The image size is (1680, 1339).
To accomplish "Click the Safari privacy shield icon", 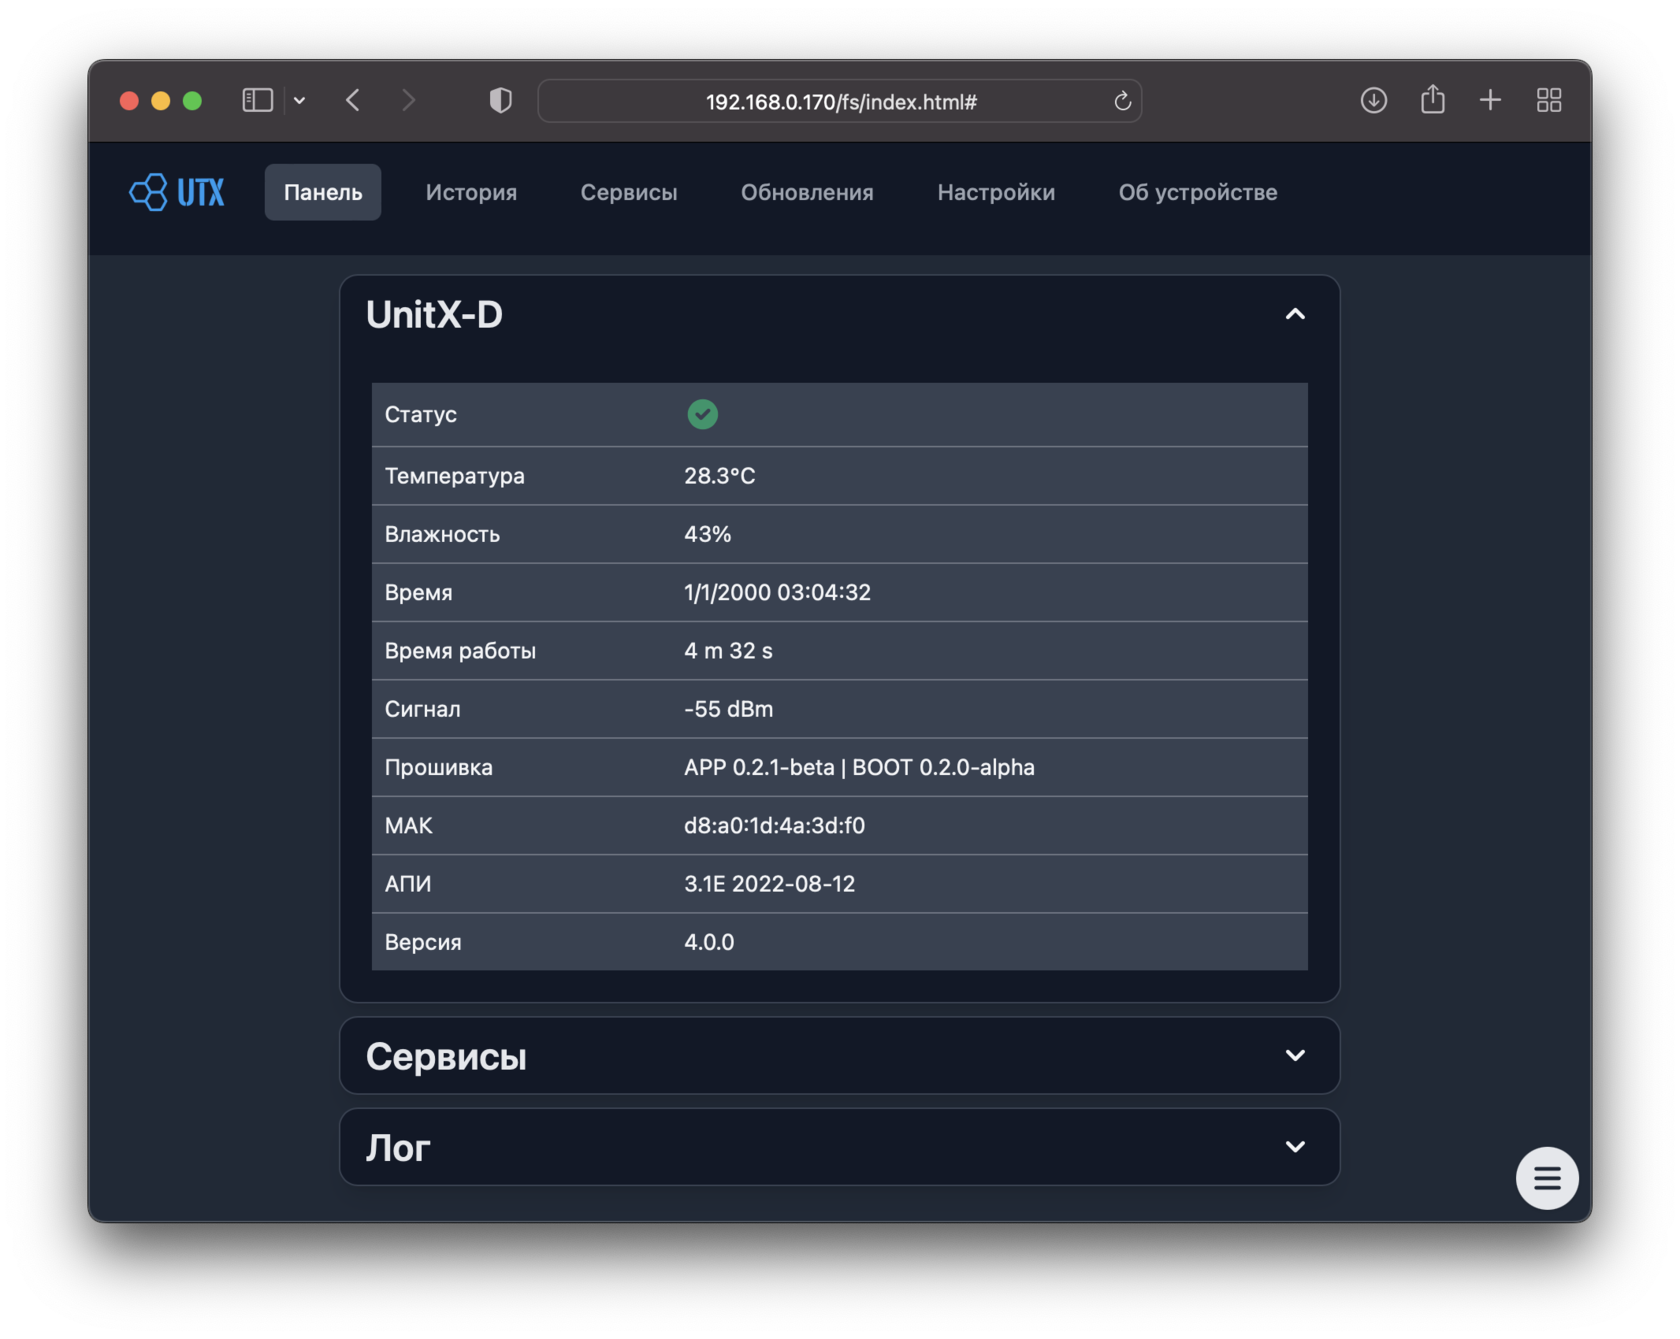I will pyautogui.click(x=500, y=100).
